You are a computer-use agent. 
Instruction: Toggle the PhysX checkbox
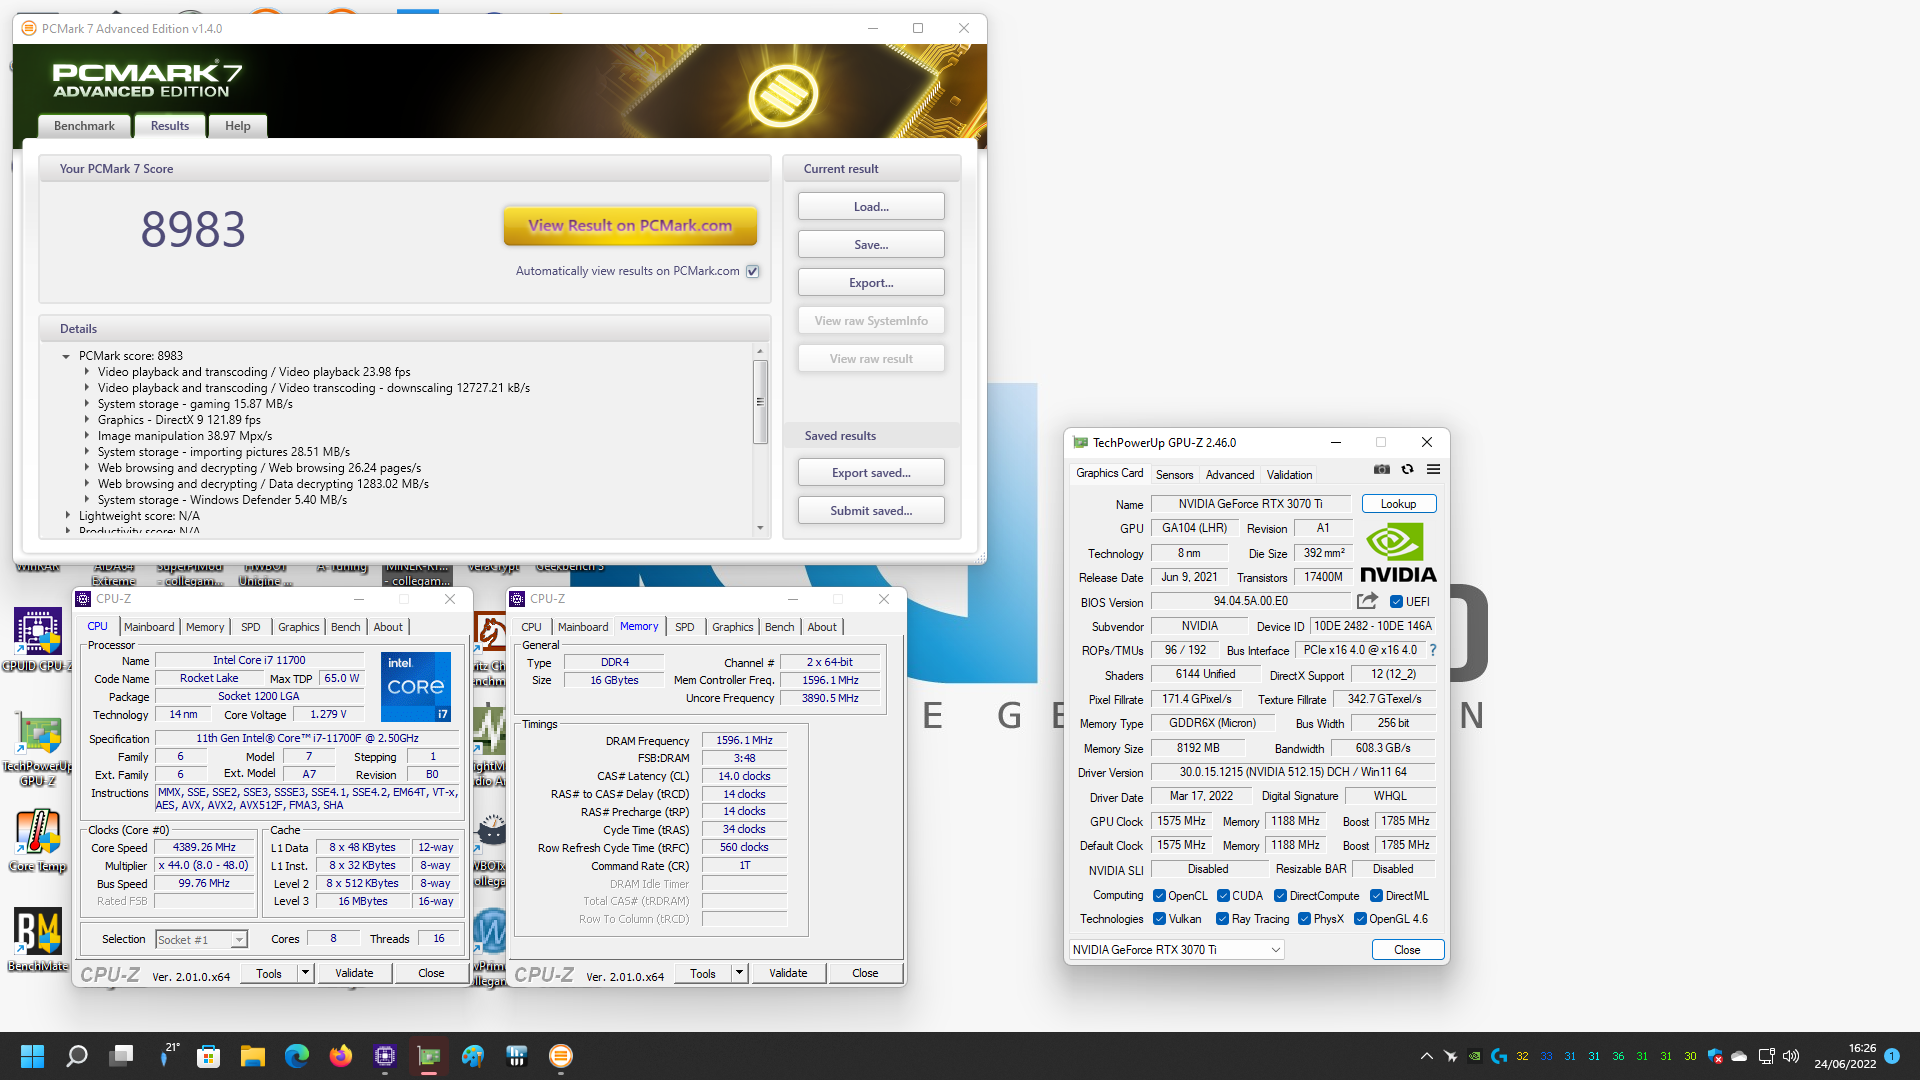1305,919
